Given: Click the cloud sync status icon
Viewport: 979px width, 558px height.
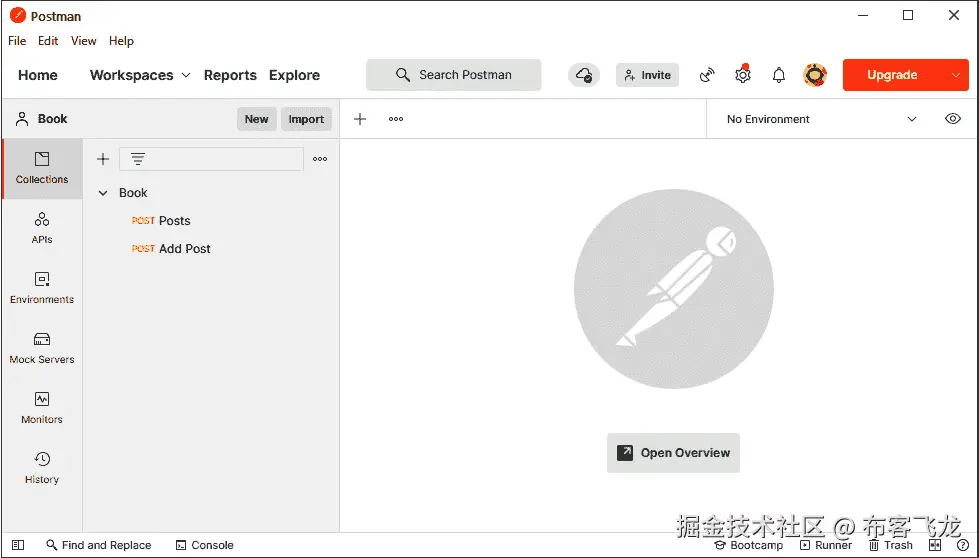Looking at the screenshot, I should click(584, 75).
